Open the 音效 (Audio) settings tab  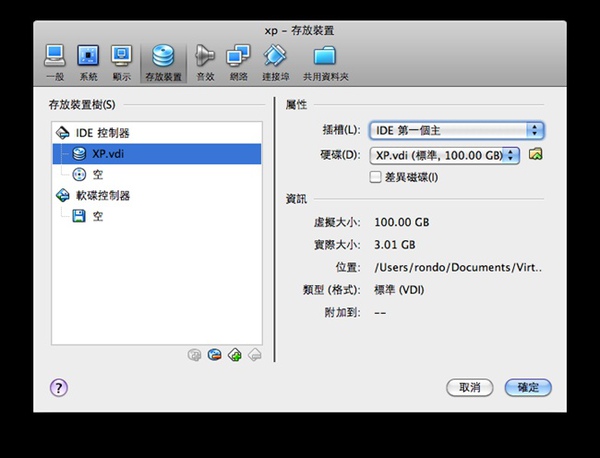[205, 63]
